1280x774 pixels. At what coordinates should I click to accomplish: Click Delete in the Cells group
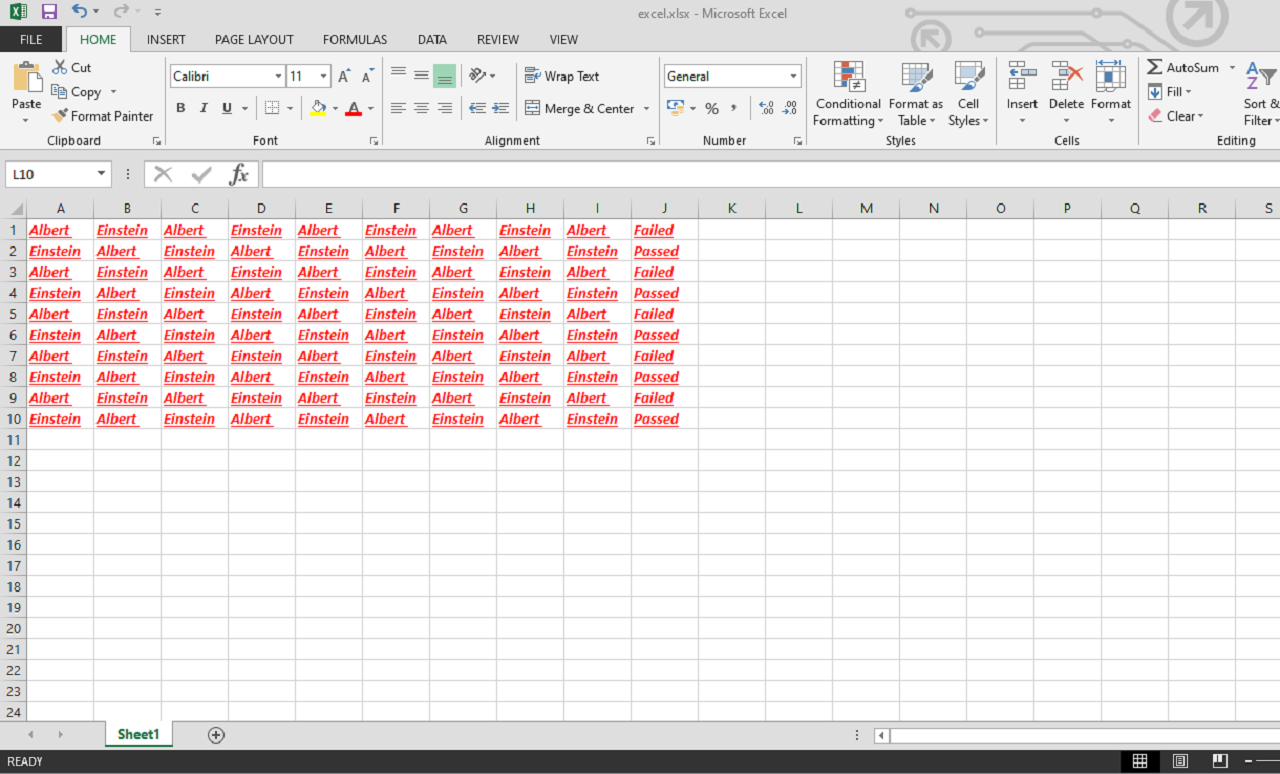point(1066,94)
